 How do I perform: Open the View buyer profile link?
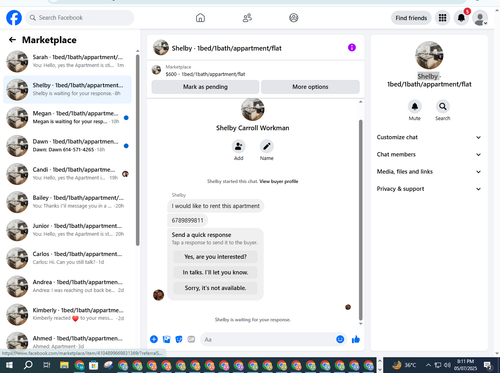[x=279, y=181]
